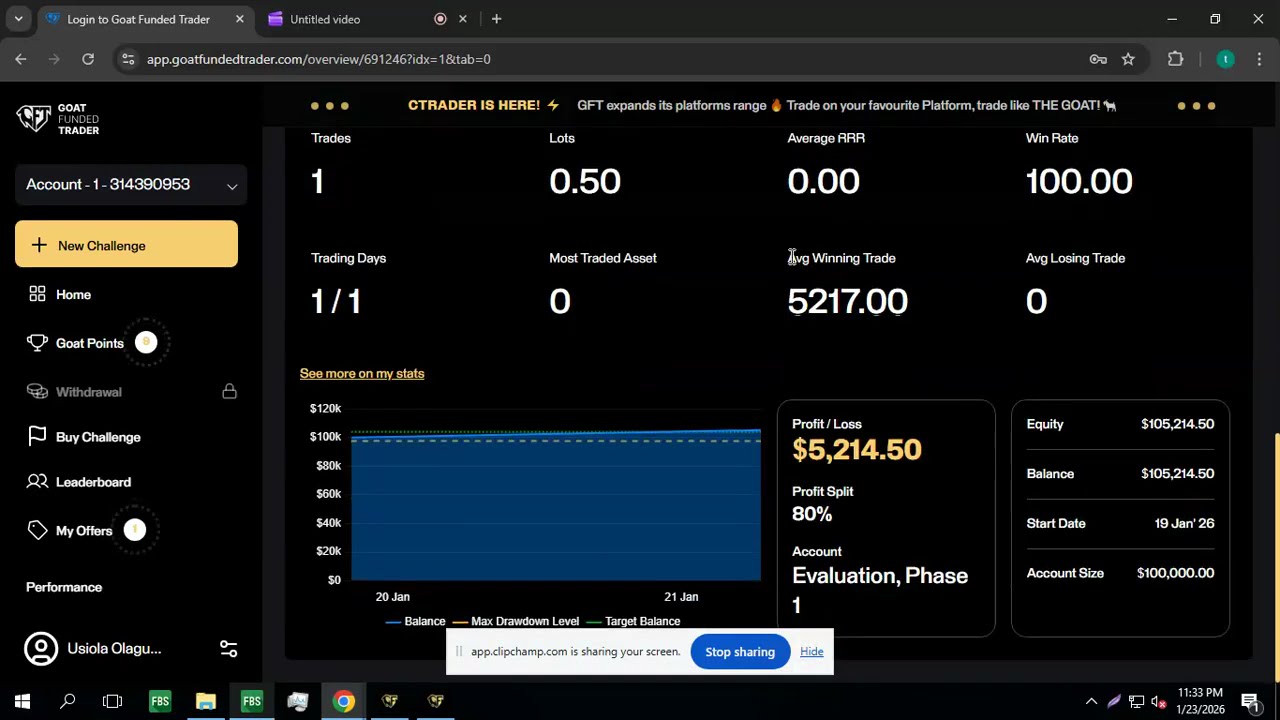Select the Login to Goat Funded Trader tab
This screenshot has width=1280, height=720.
[138, 19]
